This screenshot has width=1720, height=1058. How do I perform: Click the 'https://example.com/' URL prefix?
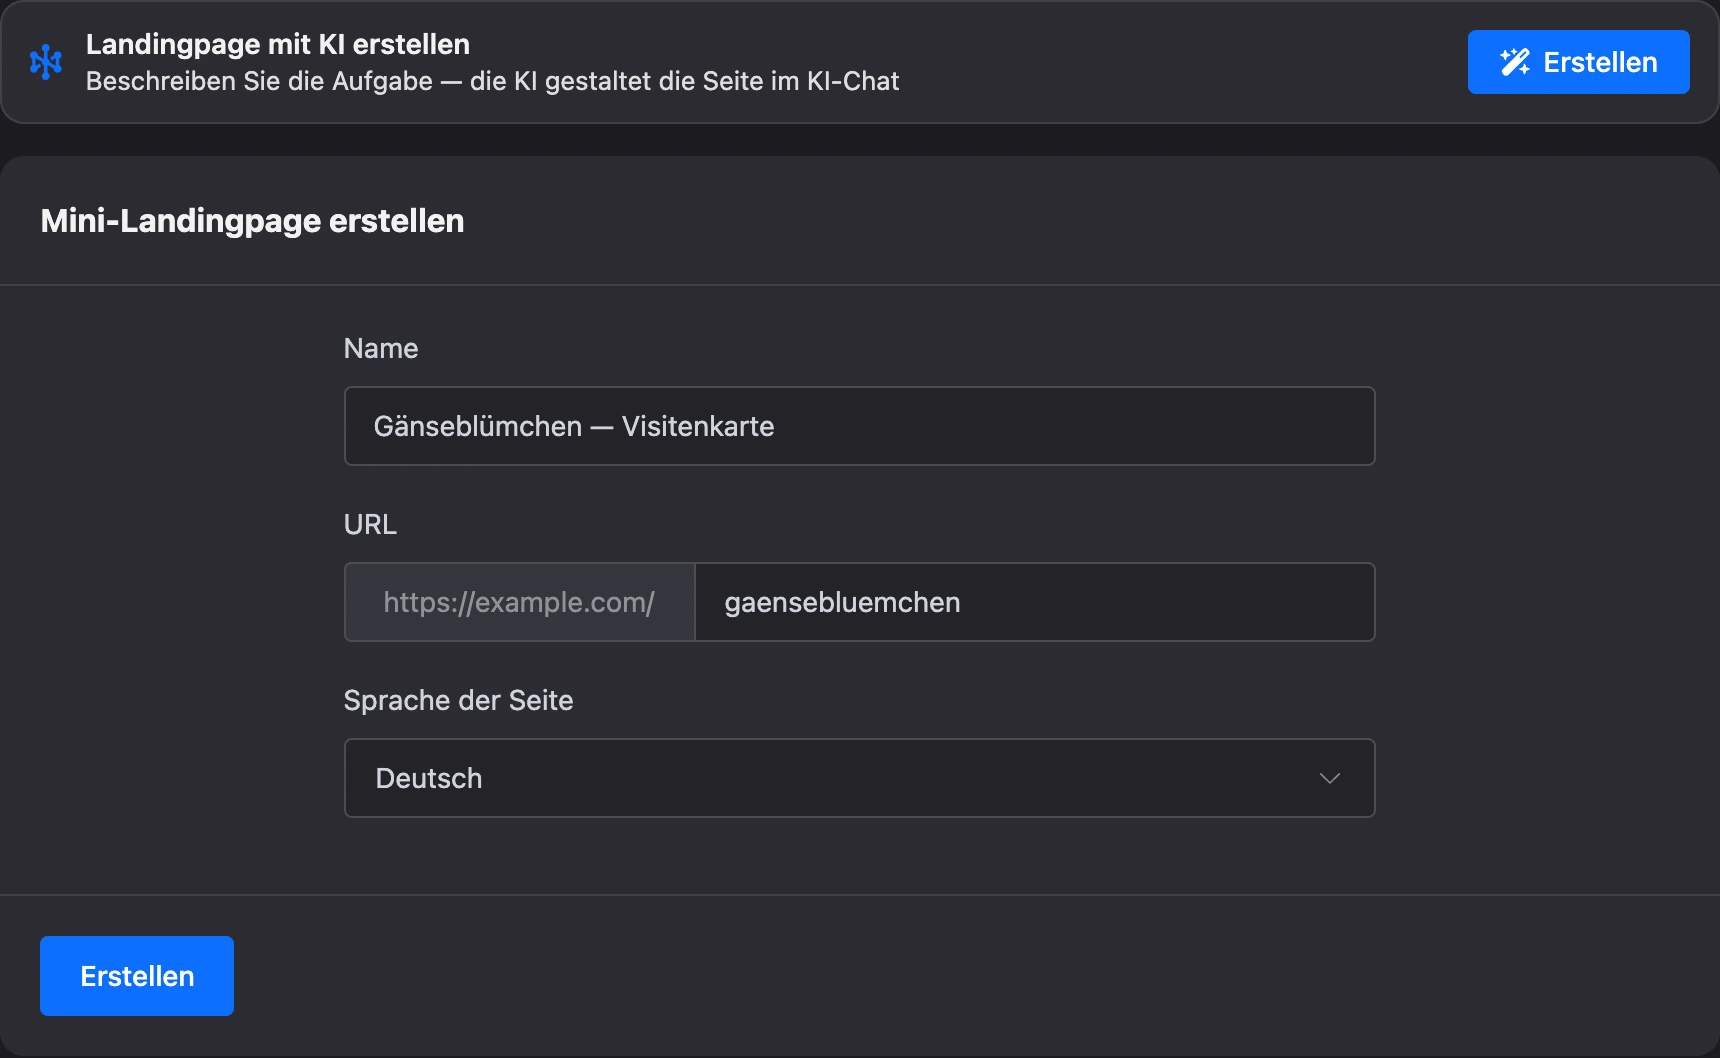tap(519, 602)
